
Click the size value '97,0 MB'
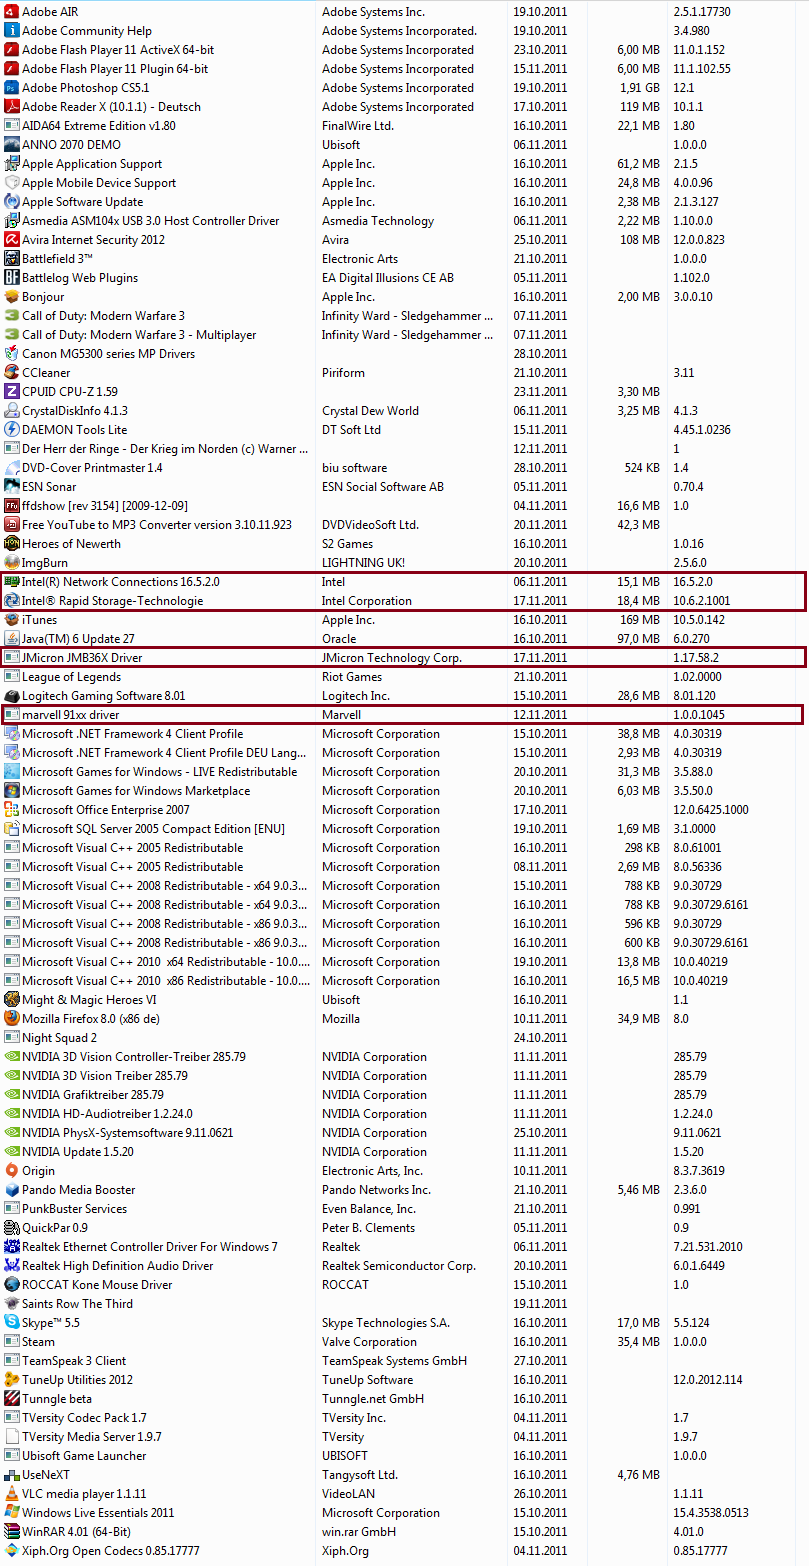pyautogui.click(x=638, y=639)
